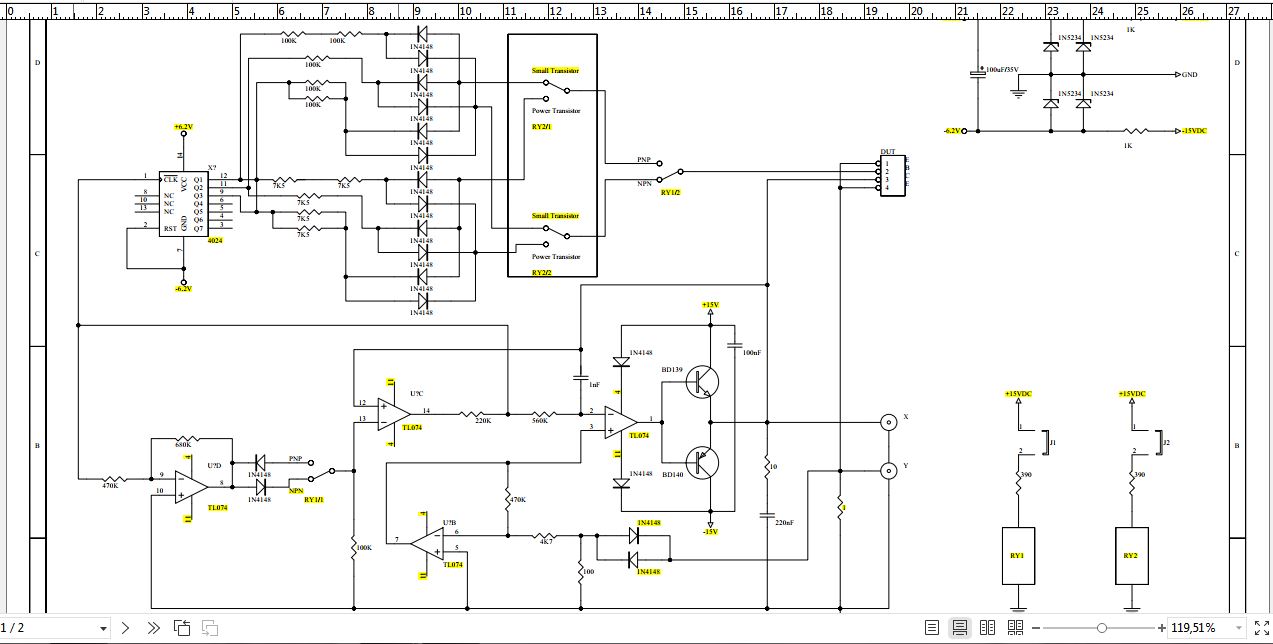Click the 4024 counter IC label
1273x644 pixels.
[215, 242]
